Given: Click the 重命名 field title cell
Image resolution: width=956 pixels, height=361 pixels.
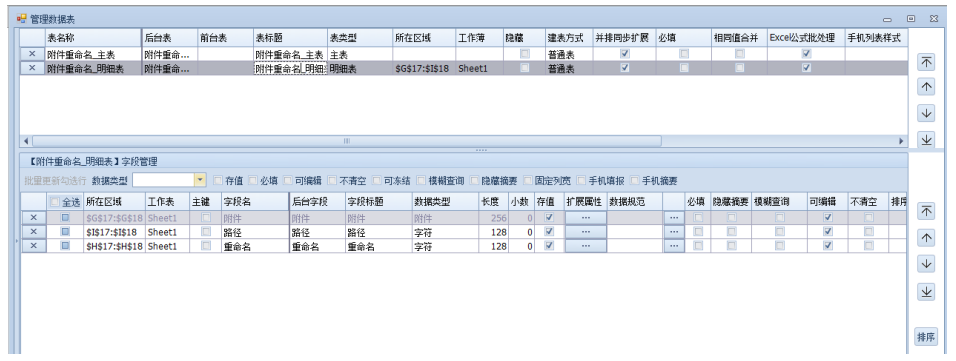Looking at the screenshot, I should (x=379, y=245).
